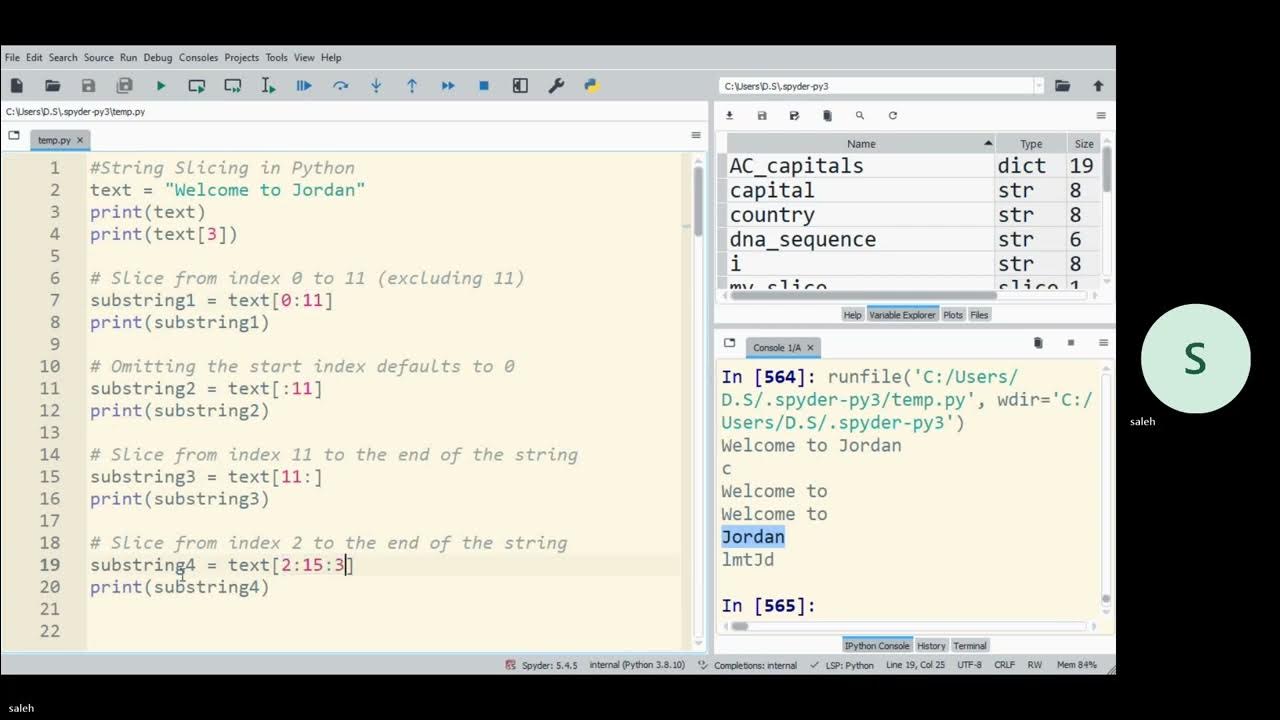Screen dimensions: 1280x720
Task: Sort variables by the Size column
Action: pyautogui.click(x=1084, y=144)
